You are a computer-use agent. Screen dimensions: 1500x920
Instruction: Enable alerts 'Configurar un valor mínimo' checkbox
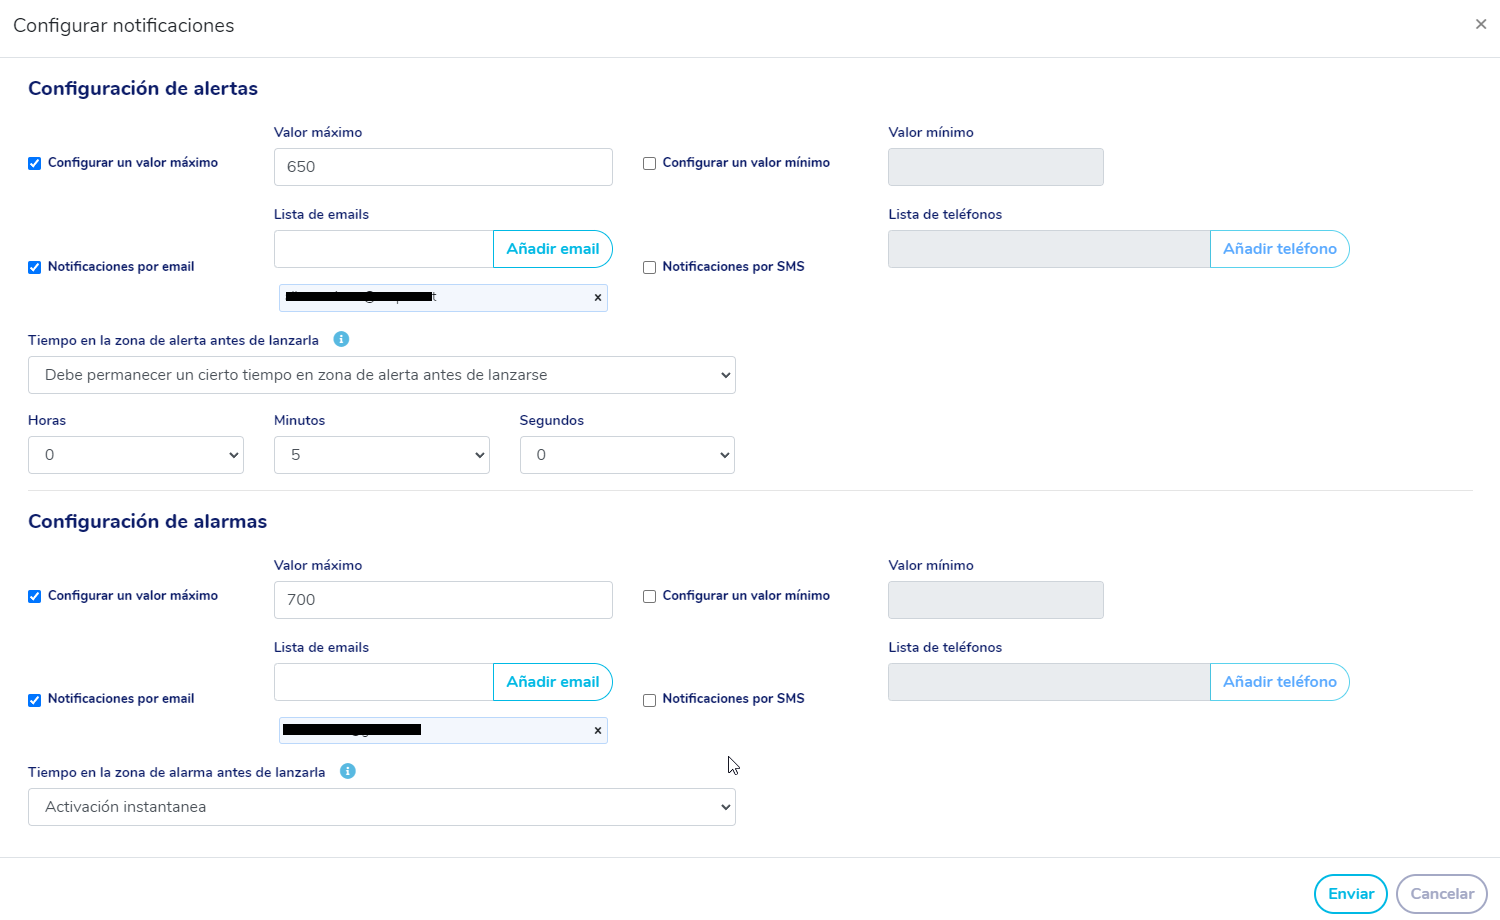649,163
